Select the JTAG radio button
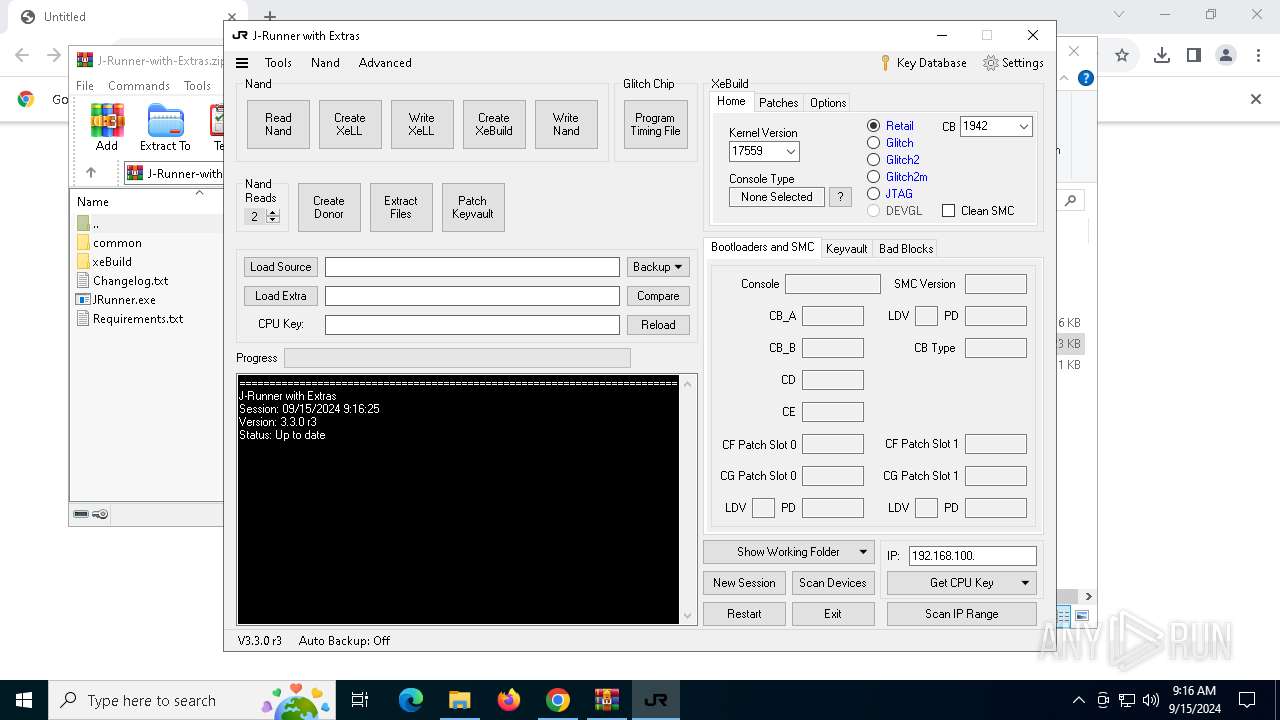 coord(873,194)
